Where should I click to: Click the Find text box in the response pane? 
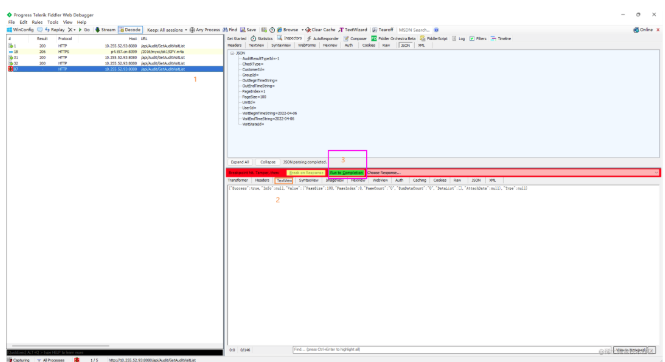[452, 350]
